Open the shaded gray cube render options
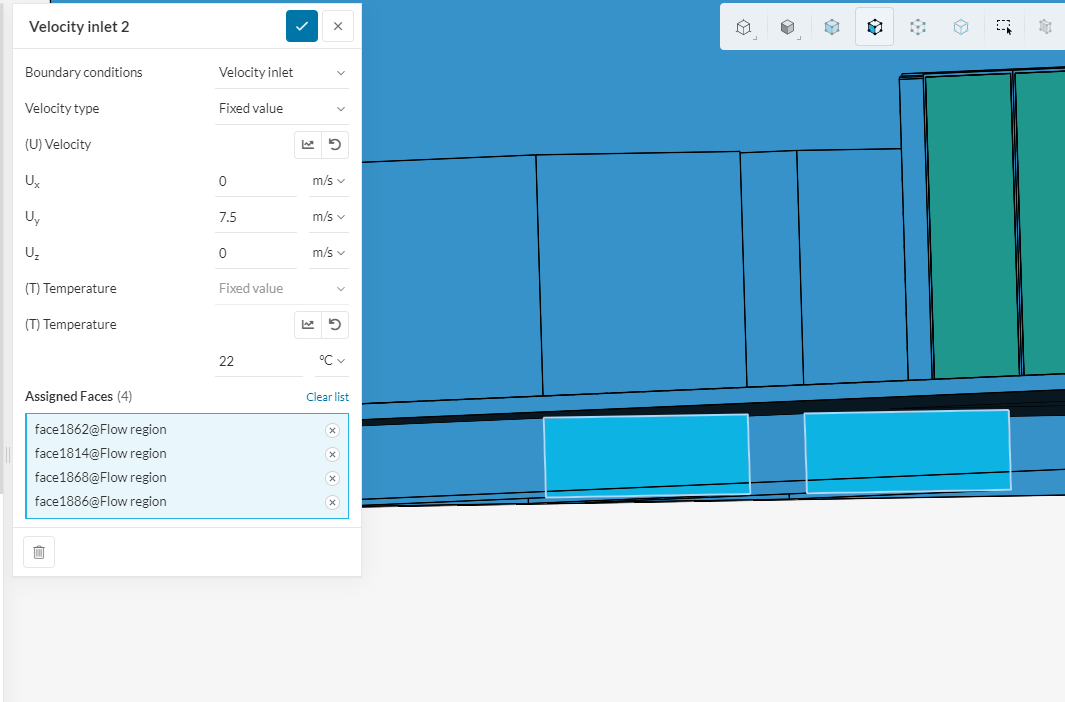Image resolution: width=1065 pixels, height=702 pixels. pos(788,27)
